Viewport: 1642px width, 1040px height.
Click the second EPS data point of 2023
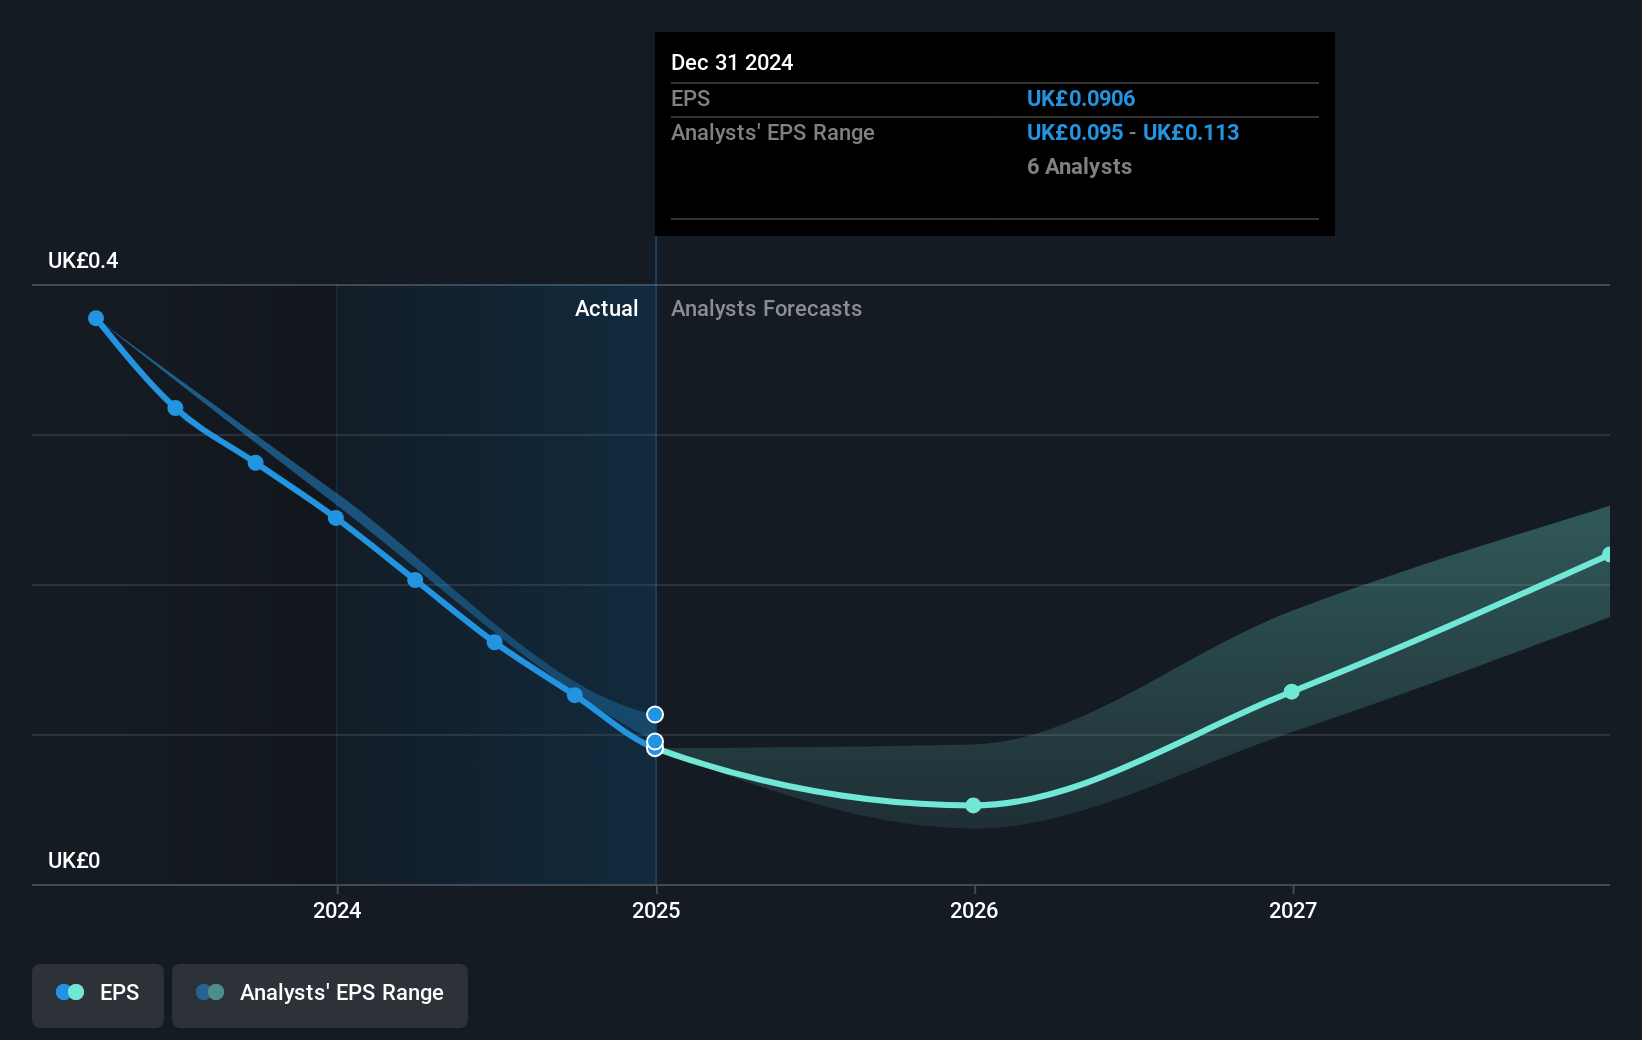point(176,408)
